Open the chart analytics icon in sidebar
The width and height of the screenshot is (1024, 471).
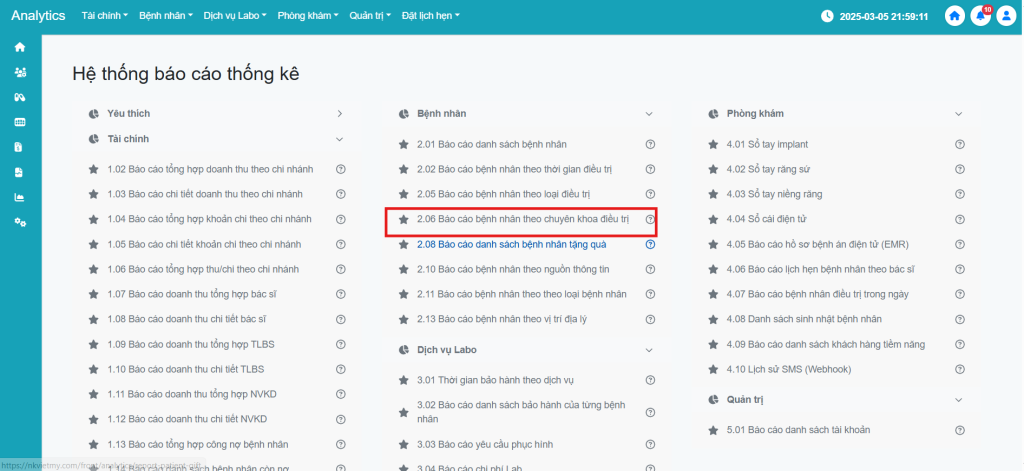click(x=20, y=197)
